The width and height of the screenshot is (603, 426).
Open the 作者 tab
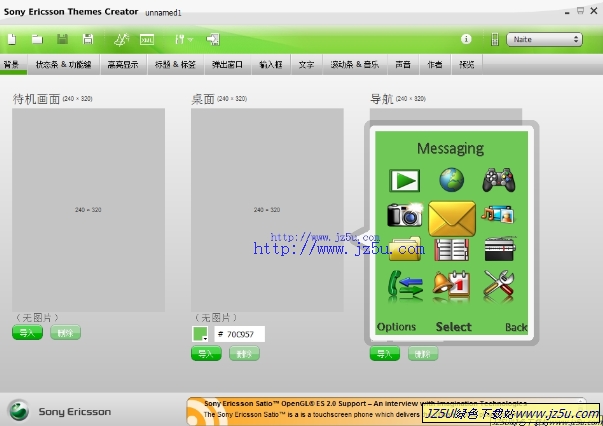click(x=435, y=65)
